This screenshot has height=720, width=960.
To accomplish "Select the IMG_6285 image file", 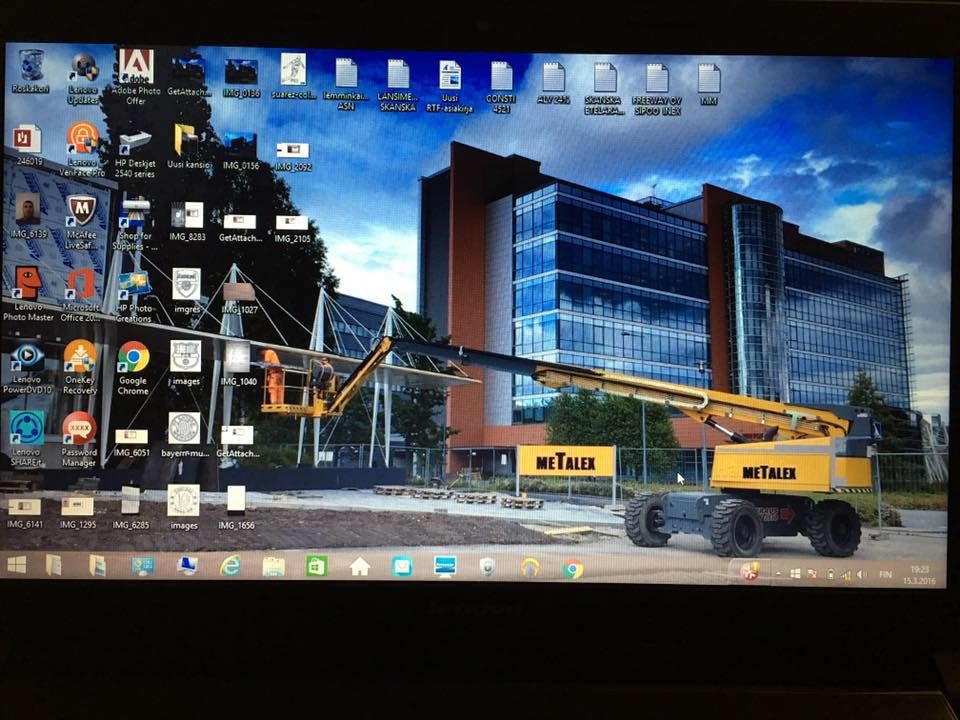I will (x=130, y=508).
